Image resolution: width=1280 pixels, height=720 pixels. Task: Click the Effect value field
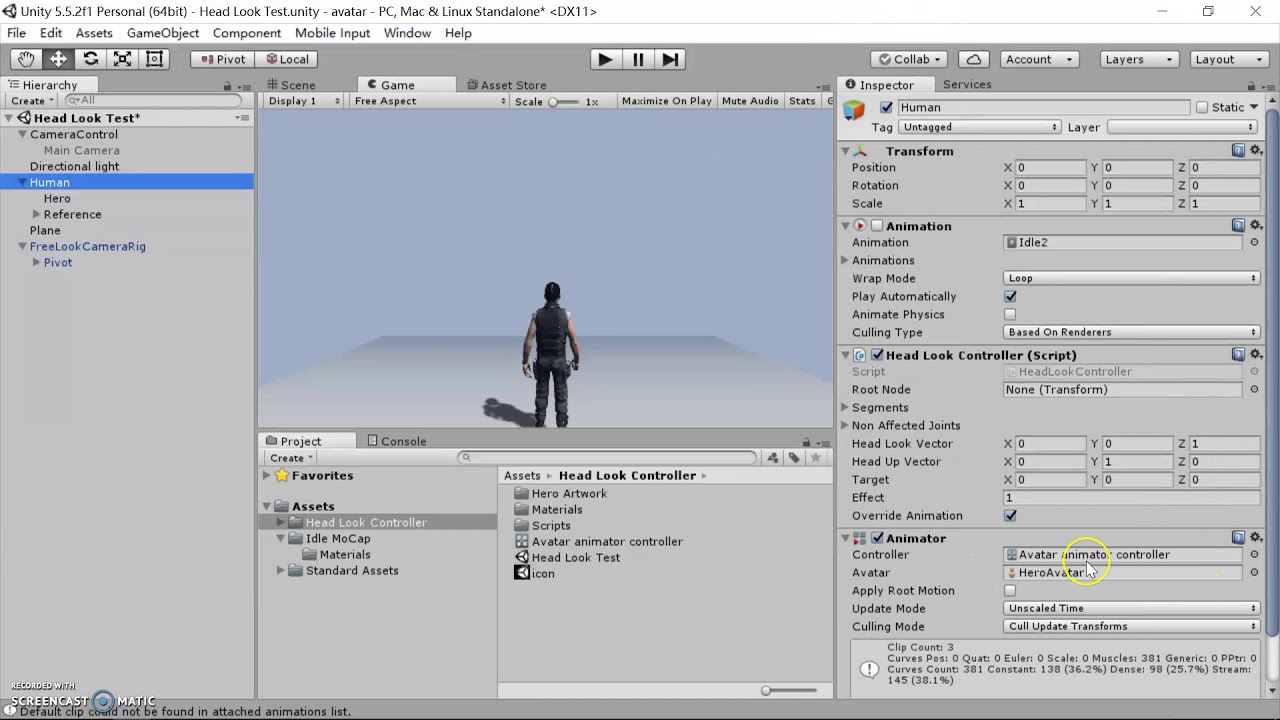(x=1131, y=497)
